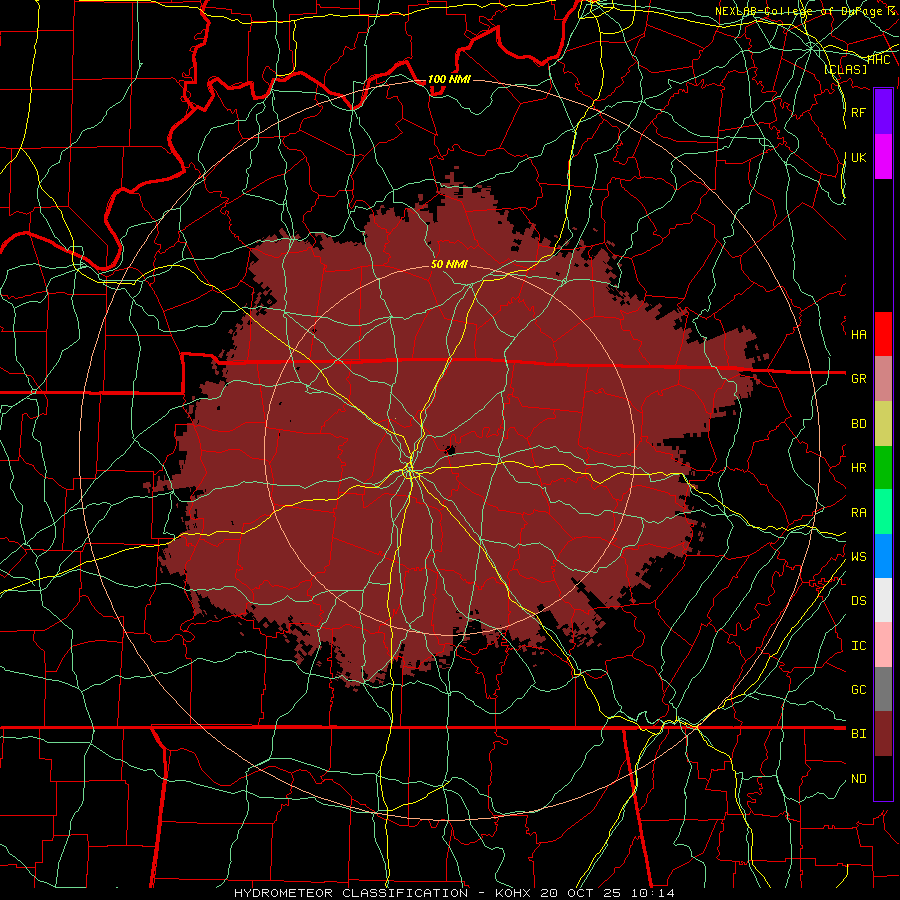Select the IC light-pink legend swatch
900x900 pixels.
883,645
